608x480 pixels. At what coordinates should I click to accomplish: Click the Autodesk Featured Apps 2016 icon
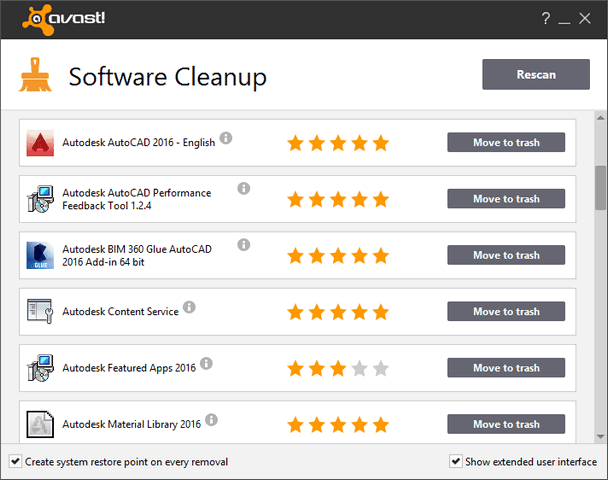(x=40, y=368)
